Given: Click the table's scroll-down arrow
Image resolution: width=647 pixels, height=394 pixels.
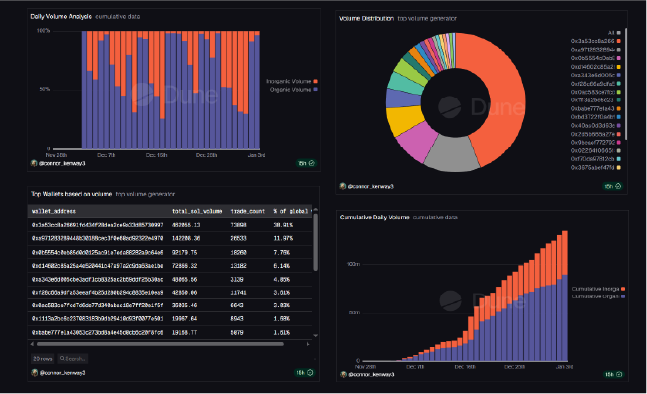Looking at the screenshot, I should pos(316,335).
